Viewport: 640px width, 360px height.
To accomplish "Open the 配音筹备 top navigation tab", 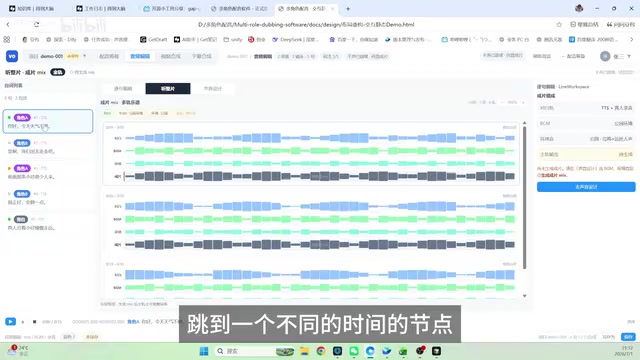I will pos(109,56).
